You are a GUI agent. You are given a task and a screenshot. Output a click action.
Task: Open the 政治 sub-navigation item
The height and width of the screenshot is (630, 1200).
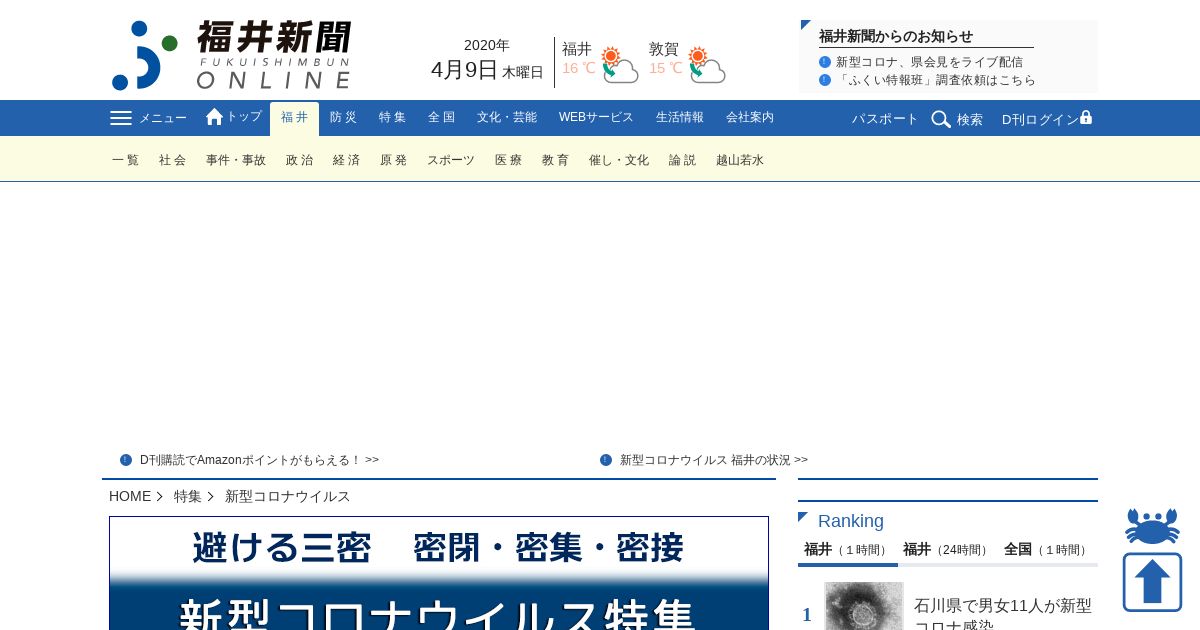pyautogui.click(x=300, y=160)
